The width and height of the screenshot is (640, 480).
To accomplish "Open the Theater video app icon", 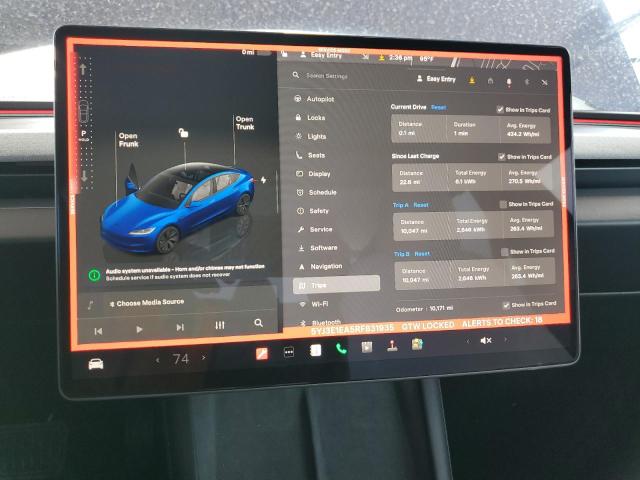I will [x=367, y=347].
